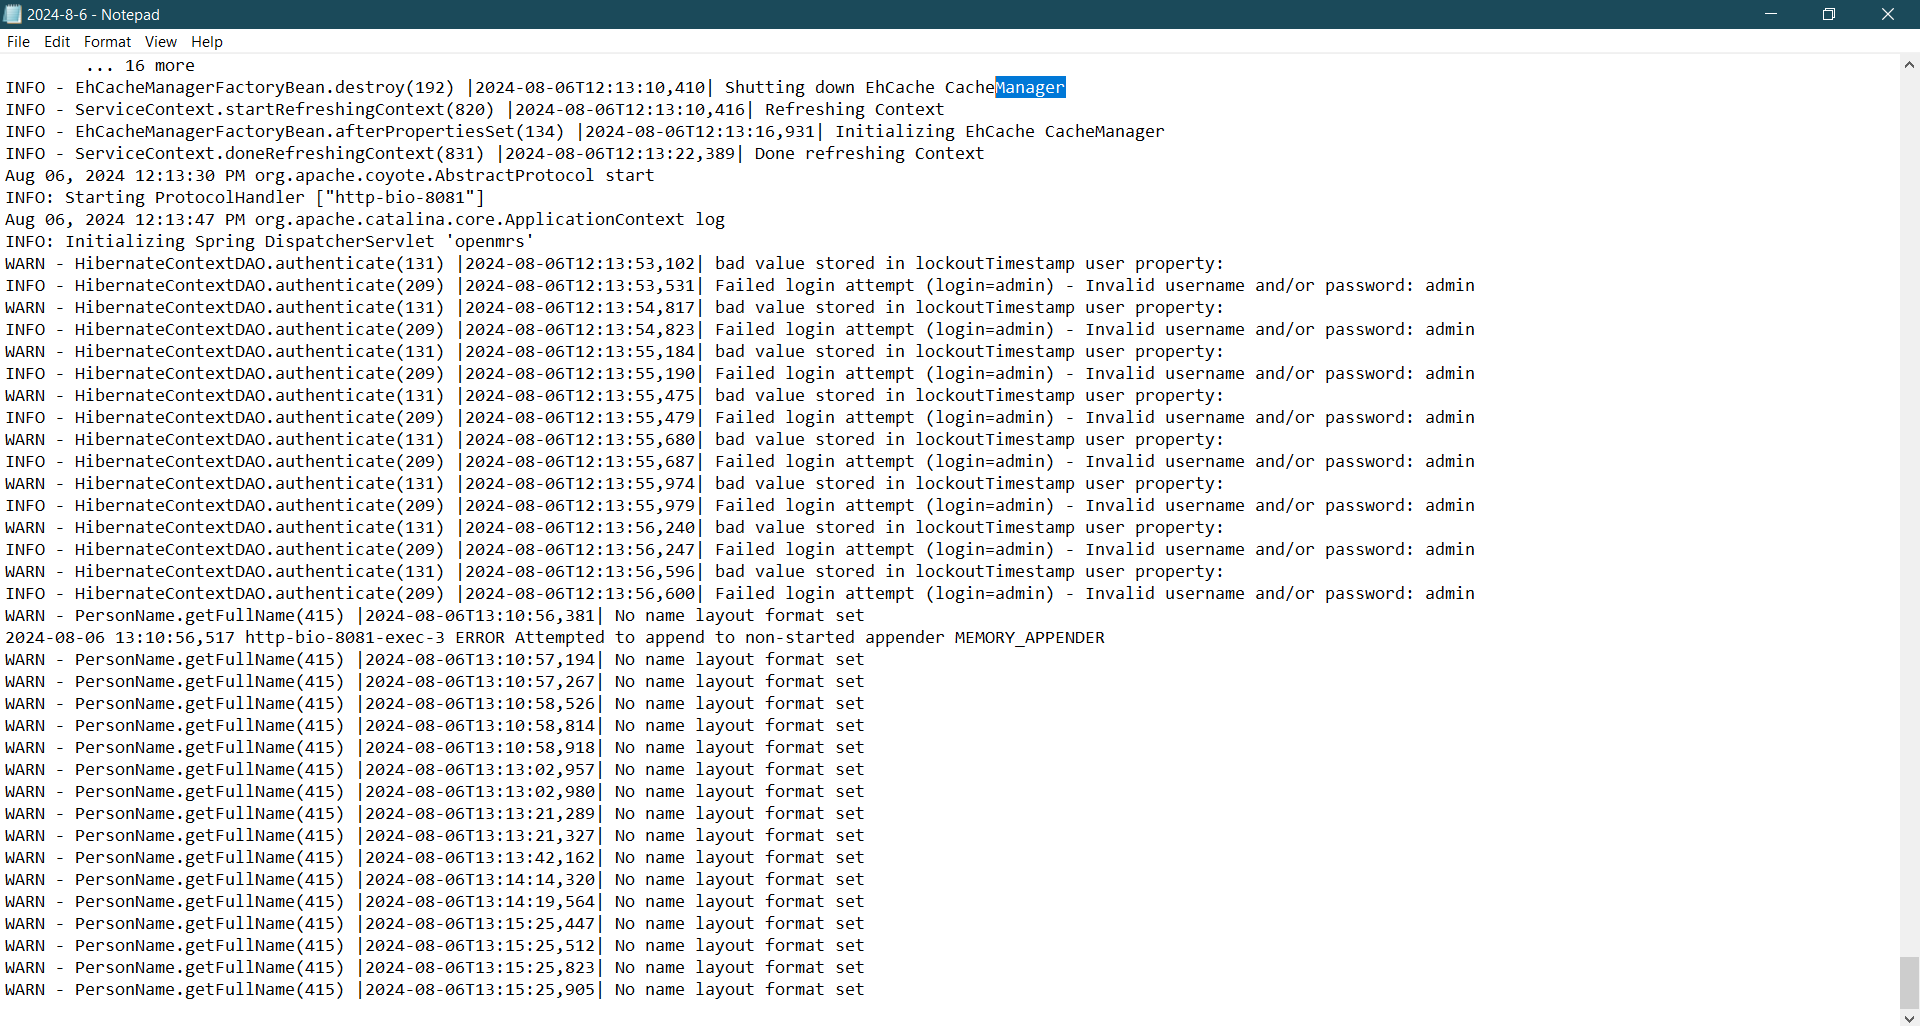Click timestamp 2024-08-06T12:13:53,102
1920x1026 pixels.
580,264
